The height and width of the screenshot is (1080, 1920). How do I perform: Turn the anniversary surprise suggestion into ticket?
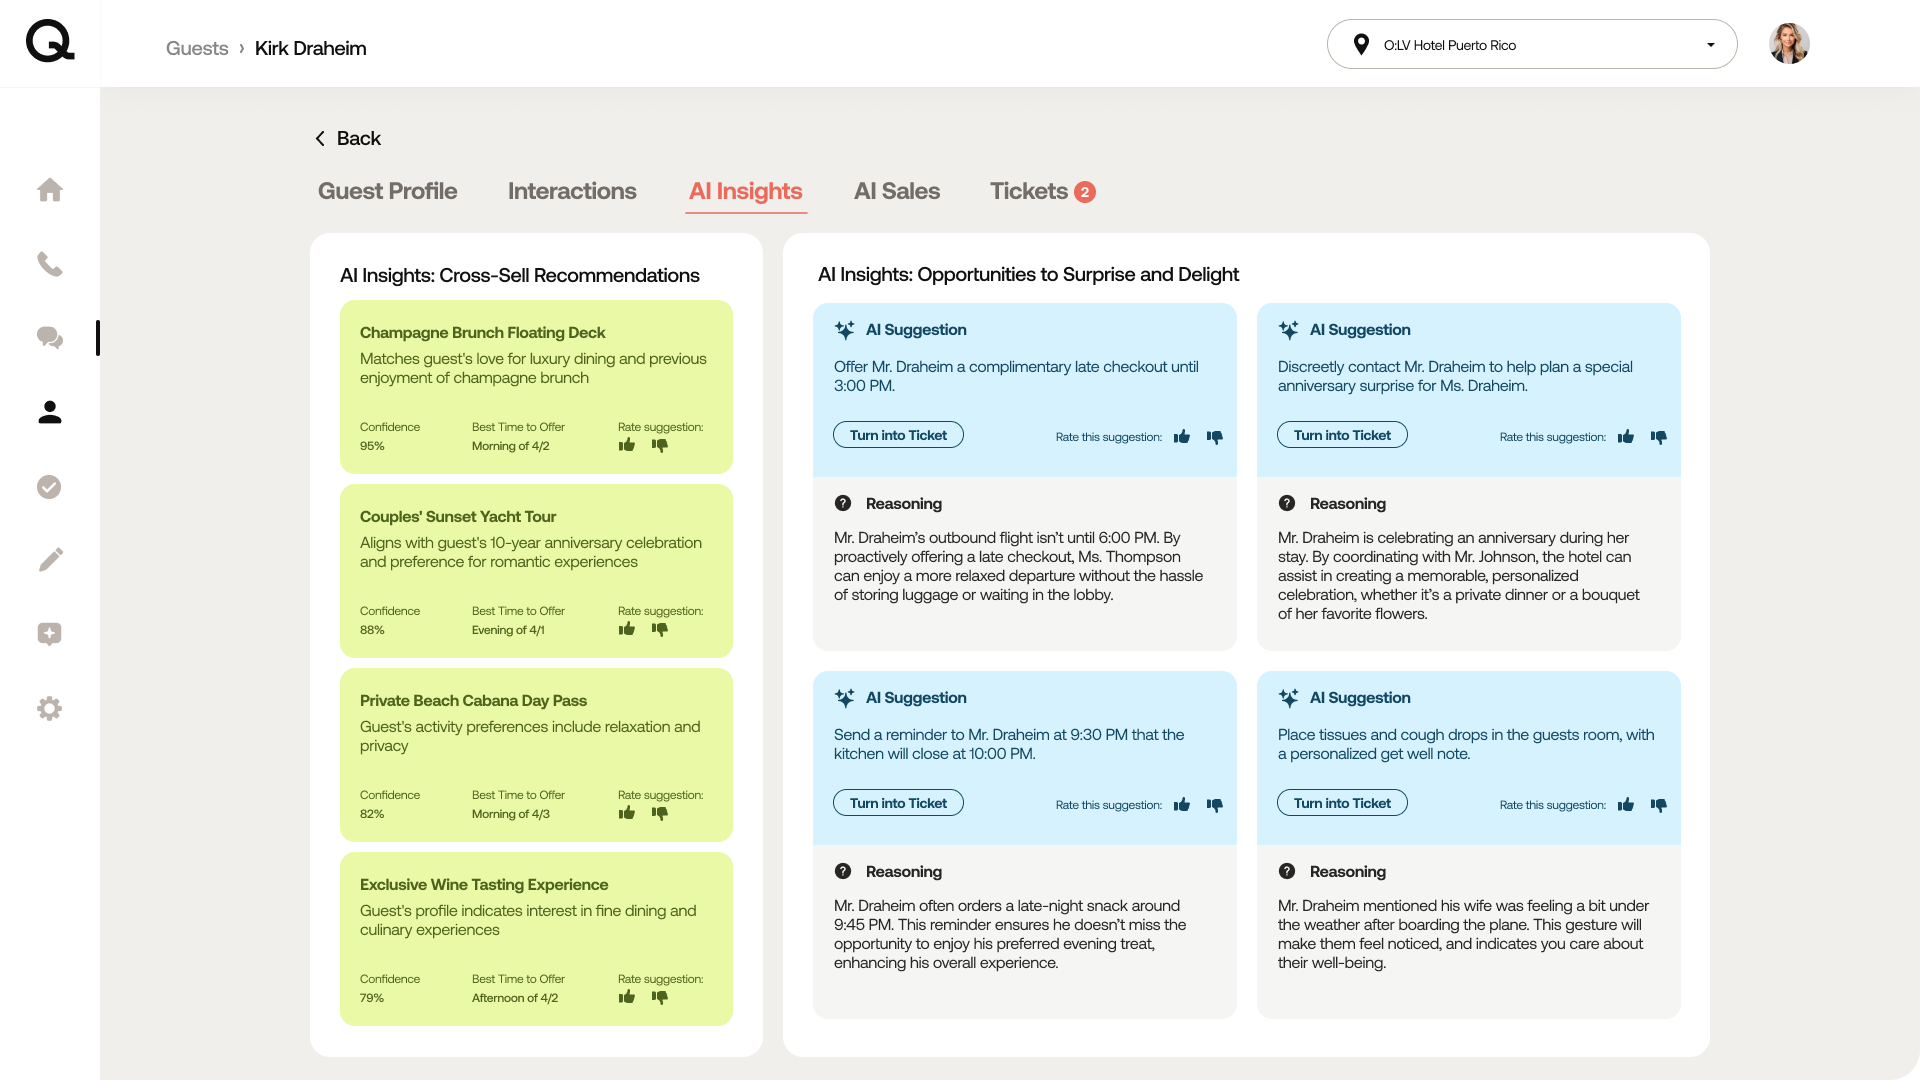1342,435
